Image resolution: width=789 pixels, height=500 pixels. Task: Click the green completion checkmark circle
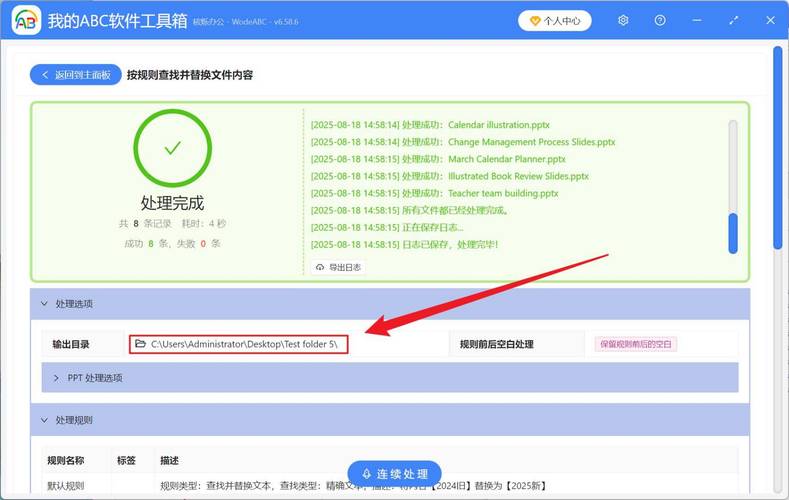click(x=173, y=148)
